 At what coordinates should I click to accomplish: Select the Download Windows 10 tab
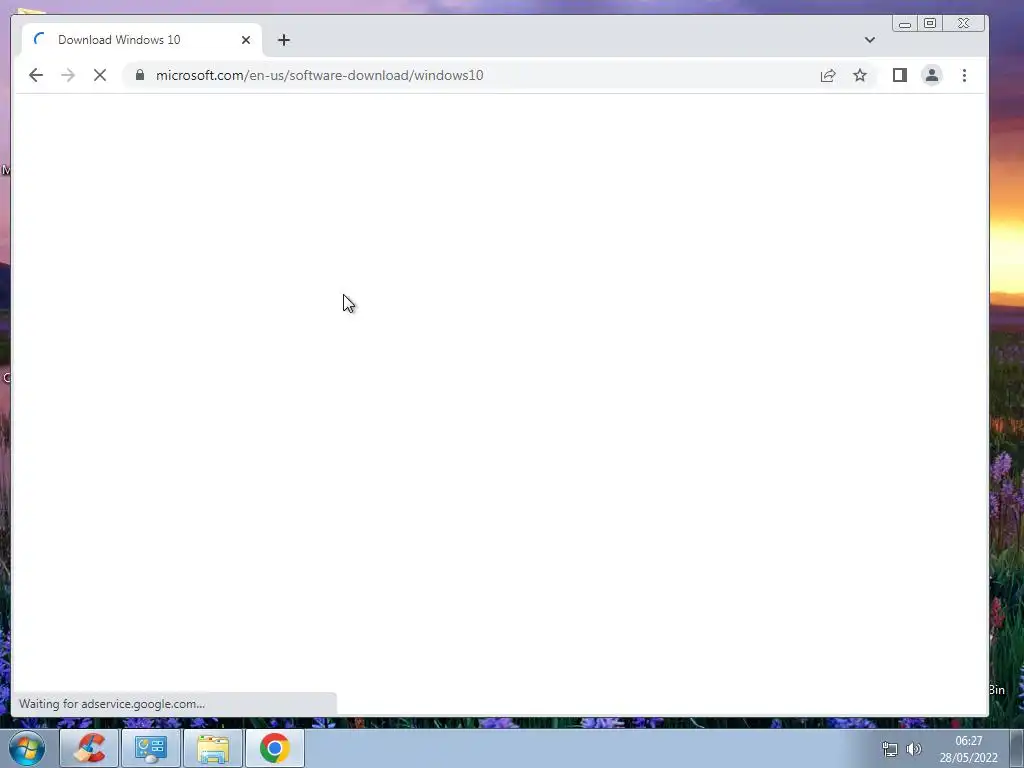[x=142, y=40]
